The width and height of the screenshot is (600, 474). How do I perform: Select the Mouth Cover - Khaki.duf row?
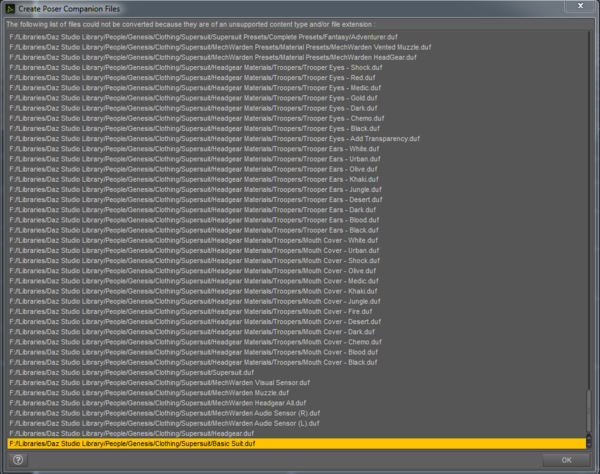pyautogui.click(x=297, y=291)
